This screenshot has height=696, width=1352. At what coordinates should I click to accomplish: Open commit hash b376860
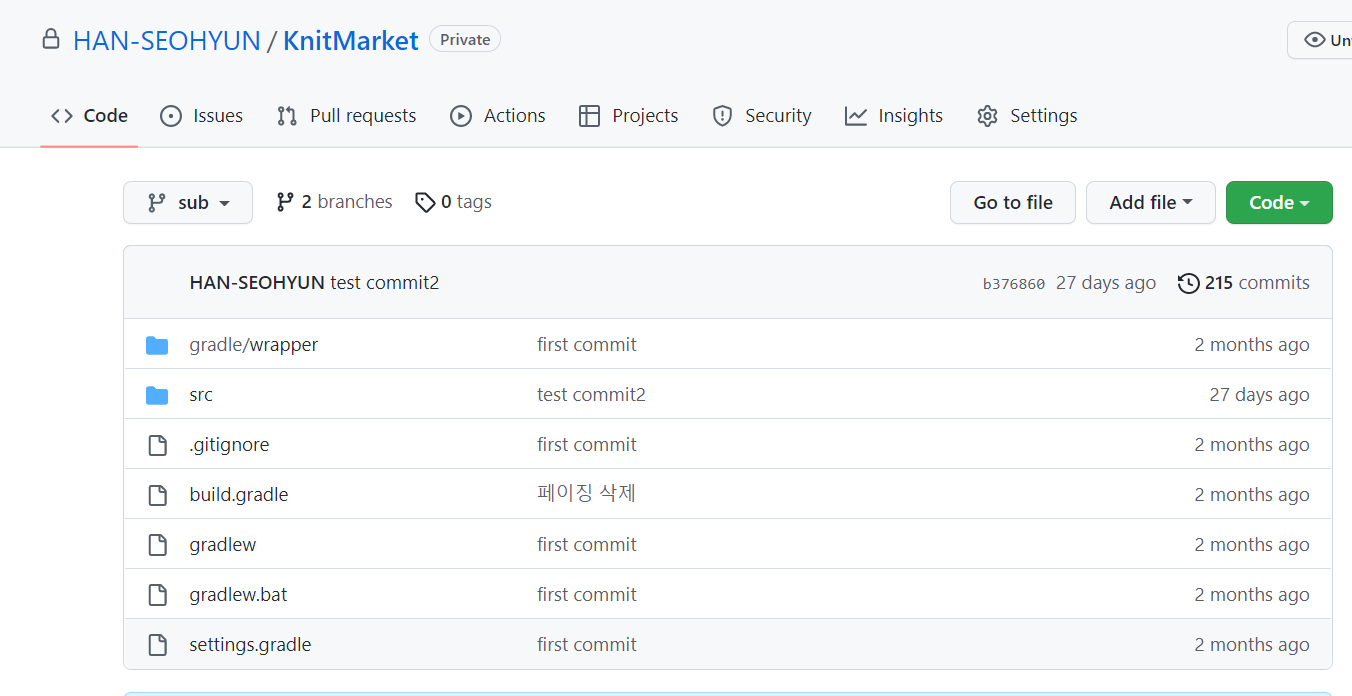coord(1014,284)
